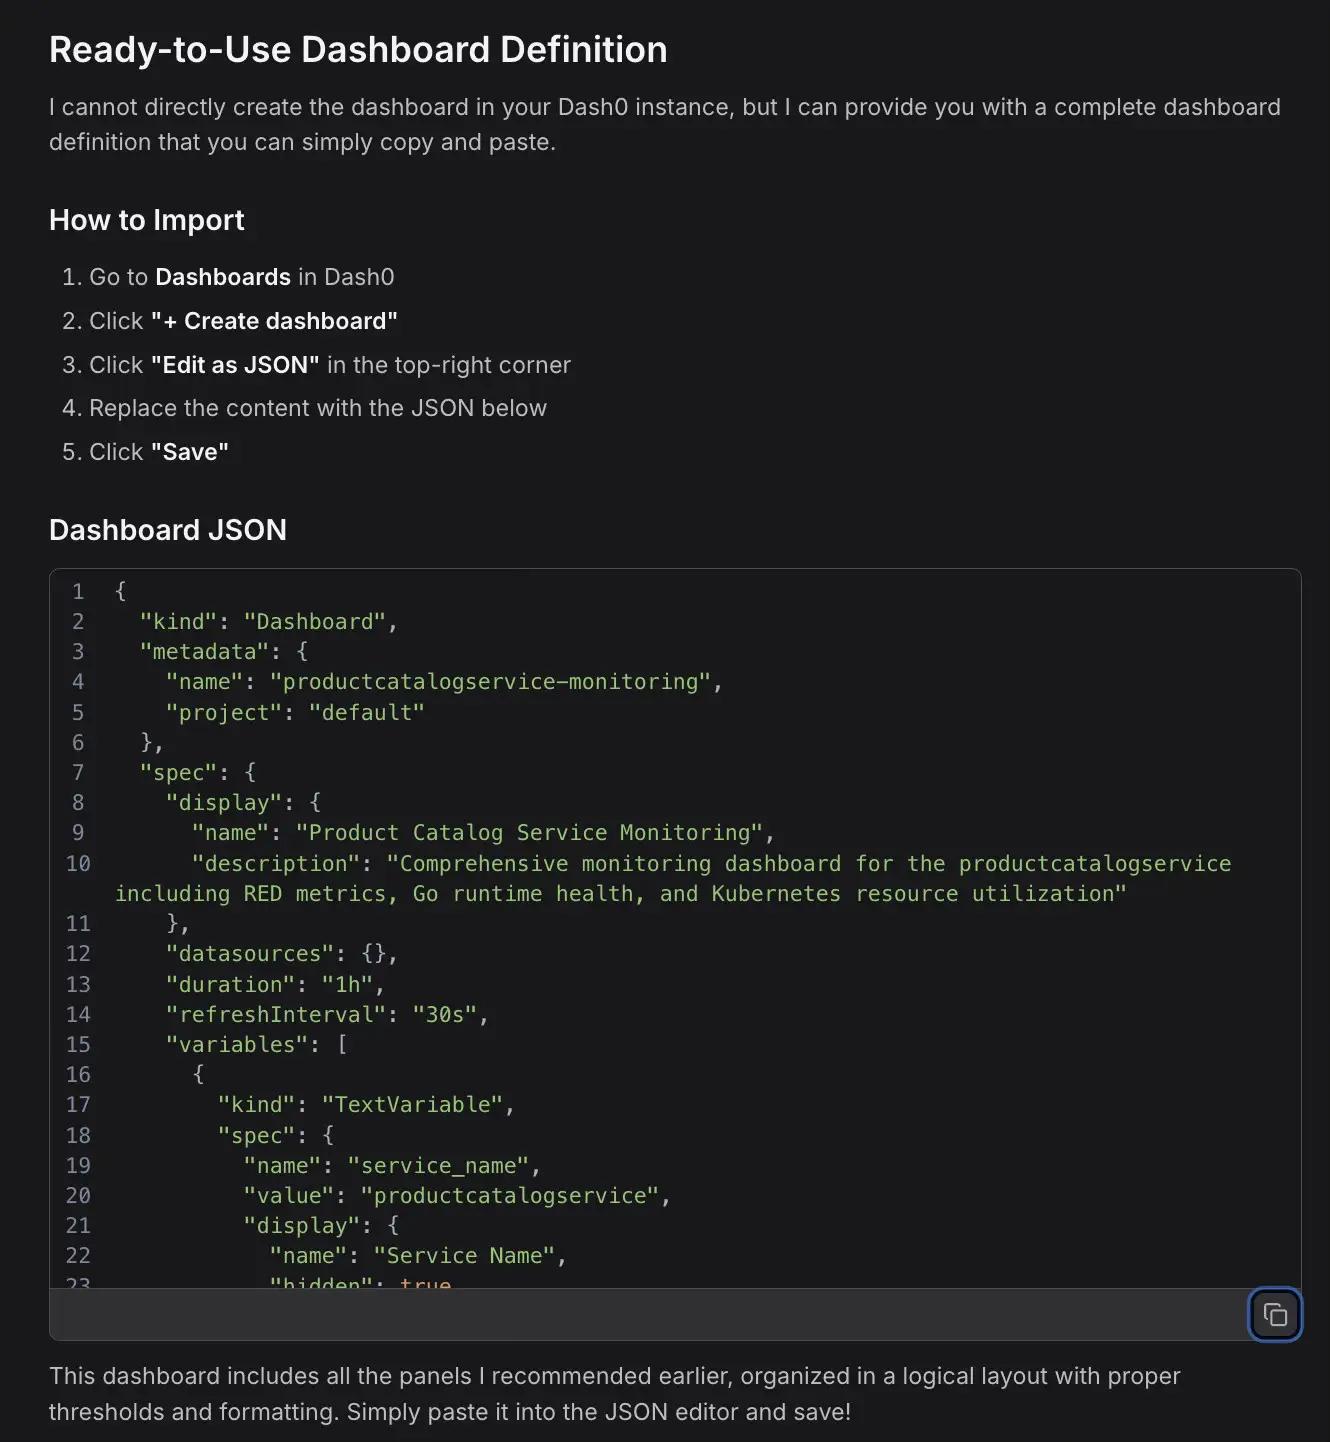Click the bold "Dashboards" text in step 1
Viewport: 1330px width, 1442px height.
[223, 277]
